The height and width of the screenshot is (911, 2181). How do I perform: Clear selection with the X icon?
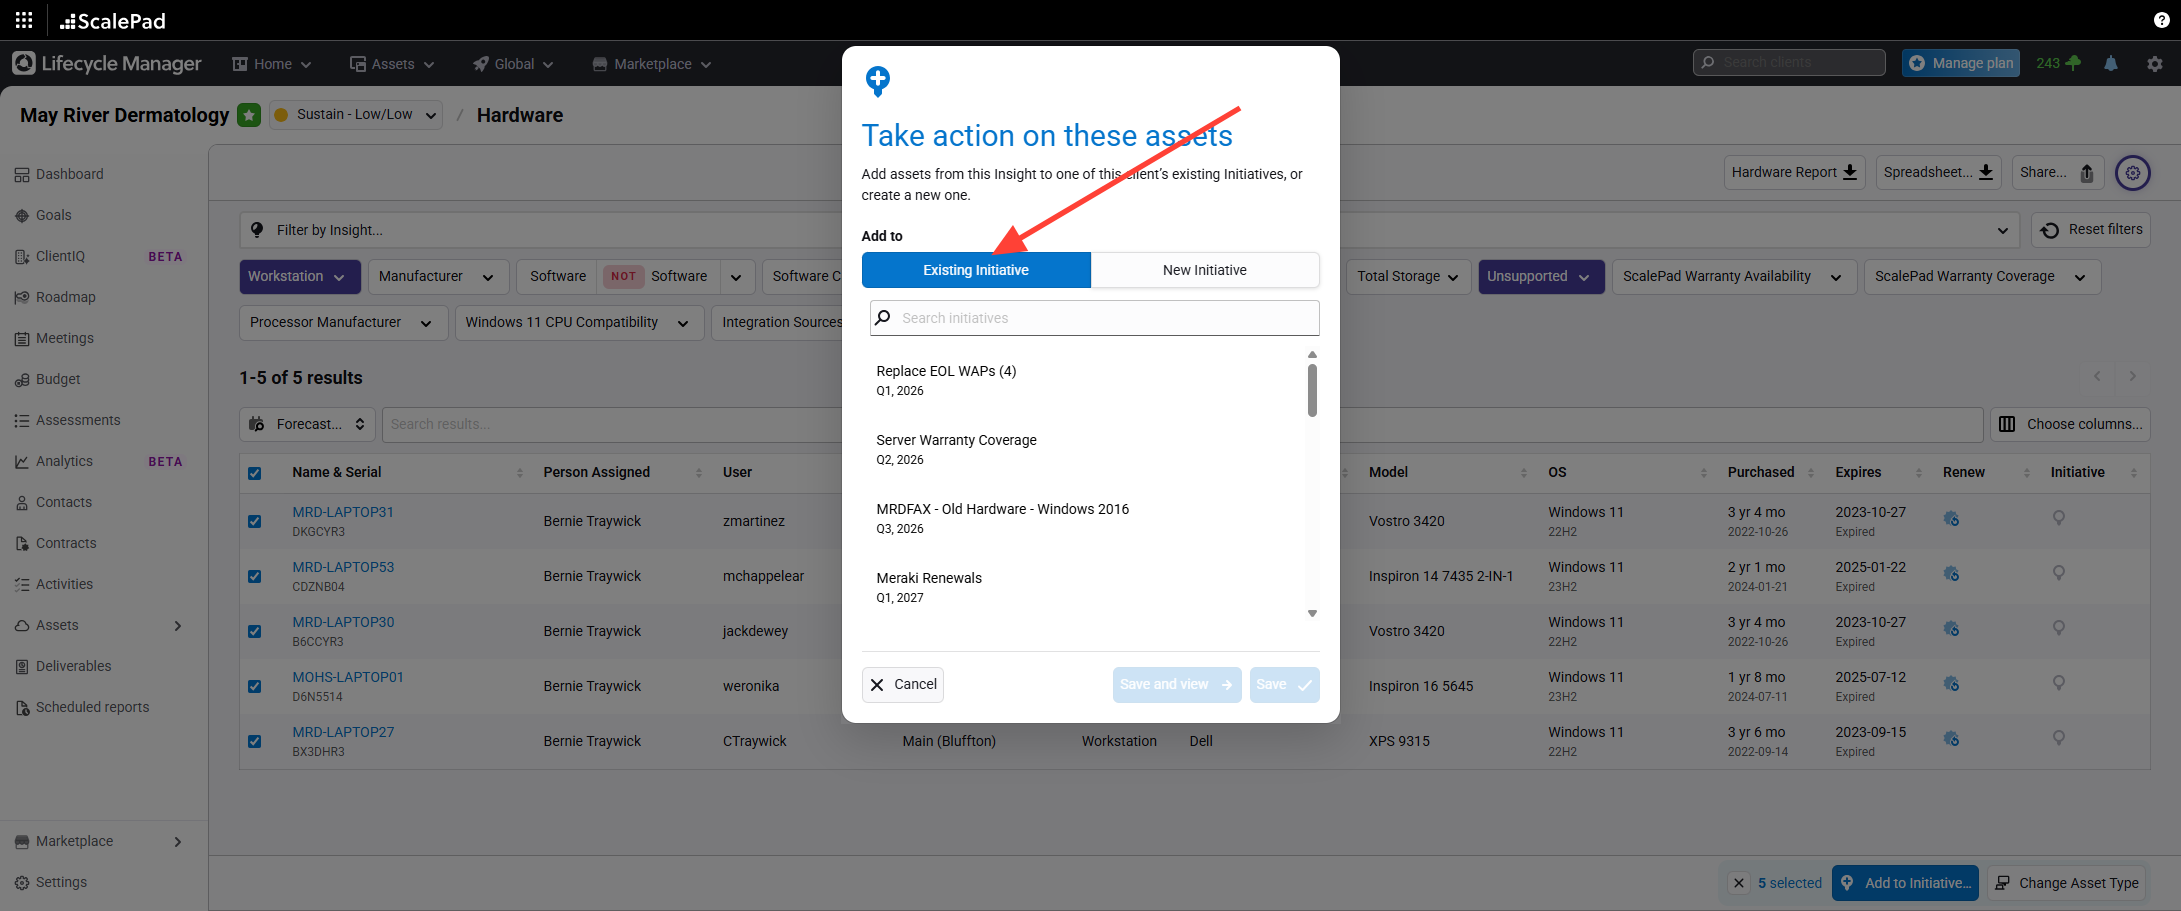pyautogui.click(x=1739, y=883)
